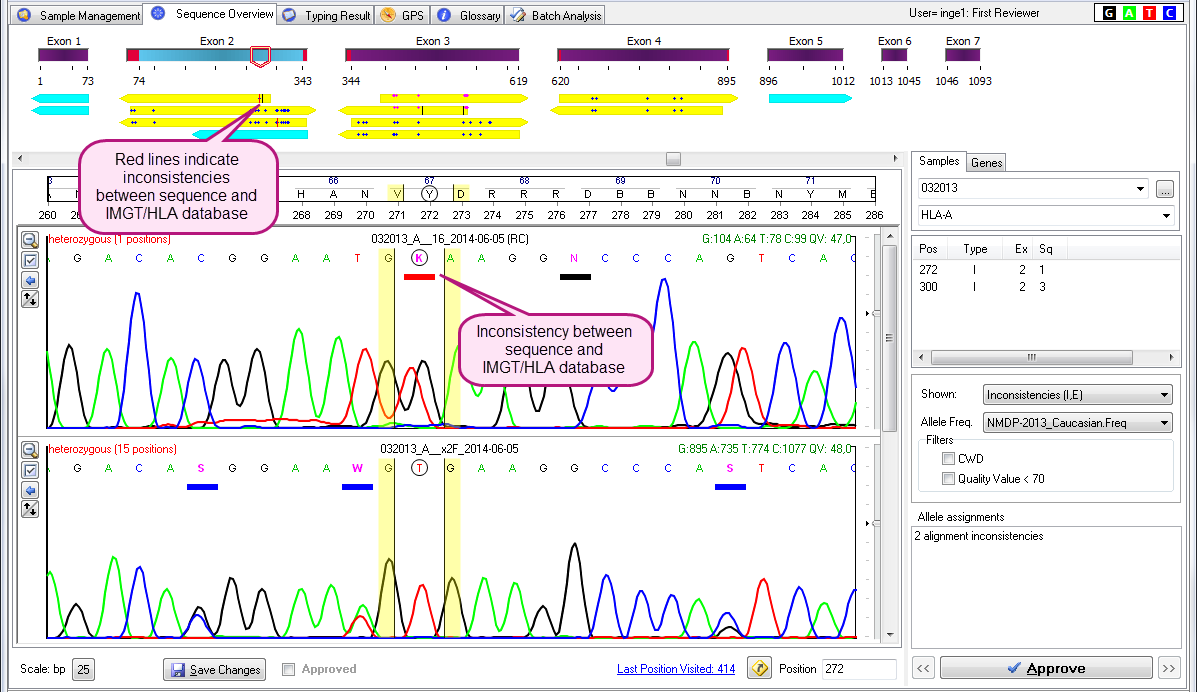The image size is (1197, 692).
Task: Click the second trace's vertical scale slider handle
Action: pos(875,523)
